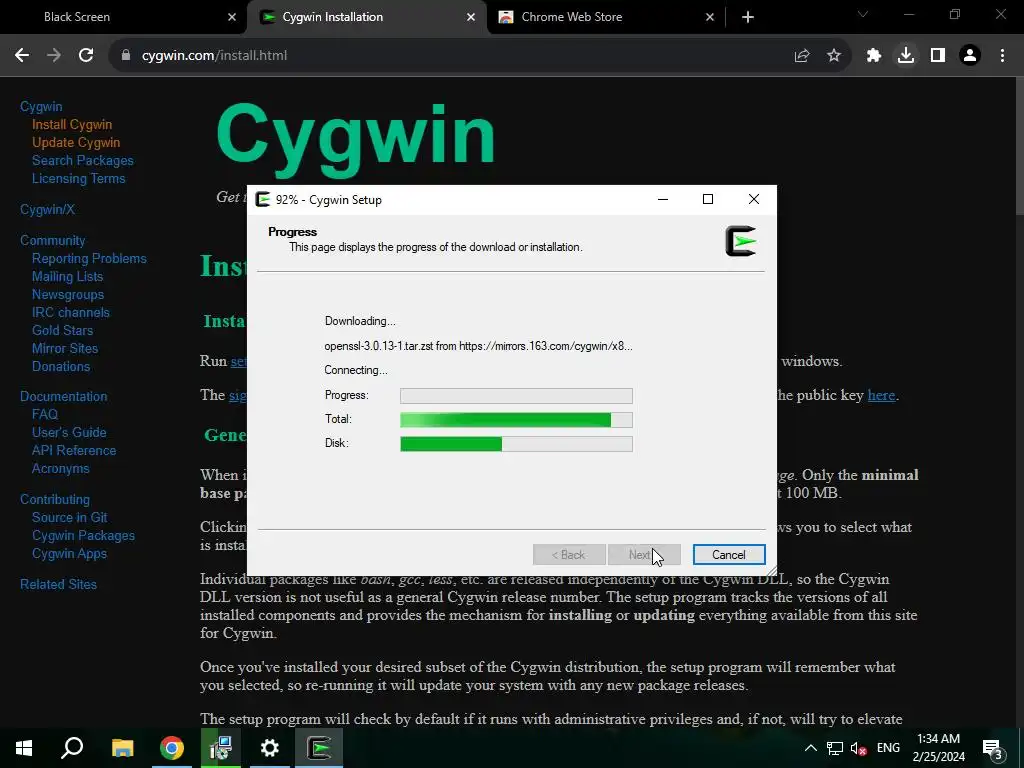1024x768 pixels.
Task: Click Cancel in Cygwin Setup
Action: 729,554
